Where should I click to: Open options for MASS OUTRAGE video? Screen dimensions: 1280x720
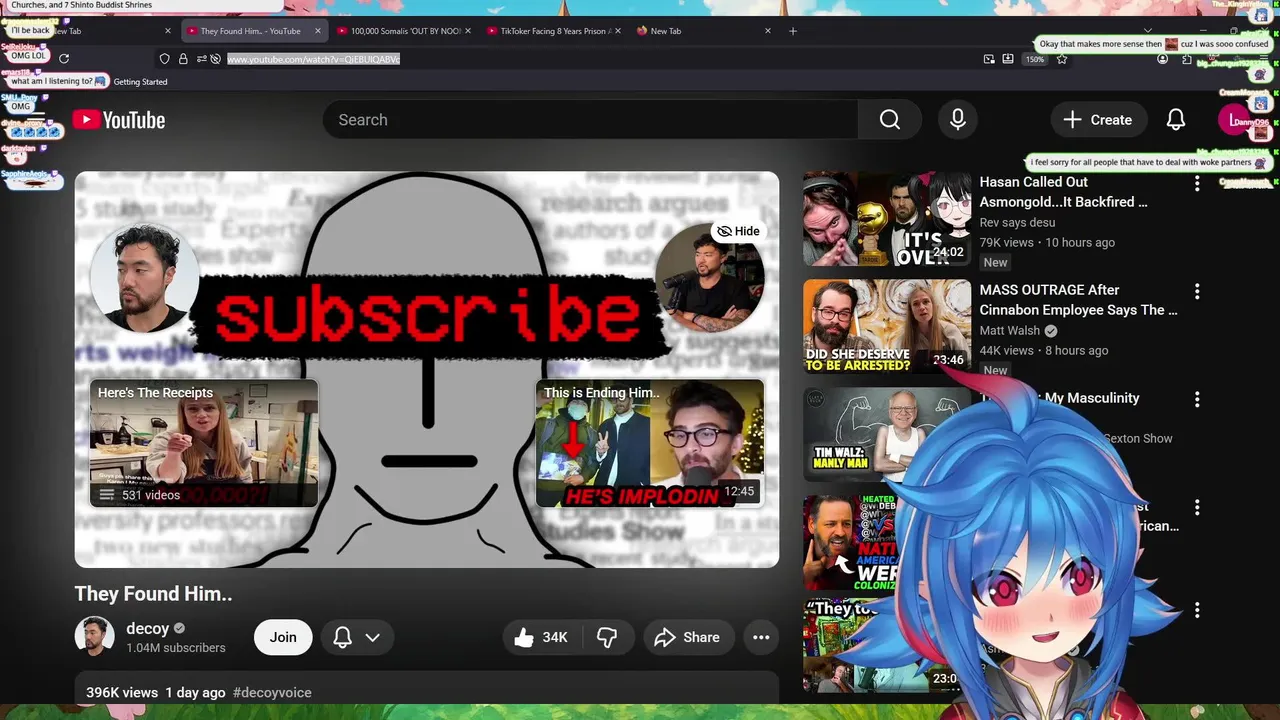1197,291
